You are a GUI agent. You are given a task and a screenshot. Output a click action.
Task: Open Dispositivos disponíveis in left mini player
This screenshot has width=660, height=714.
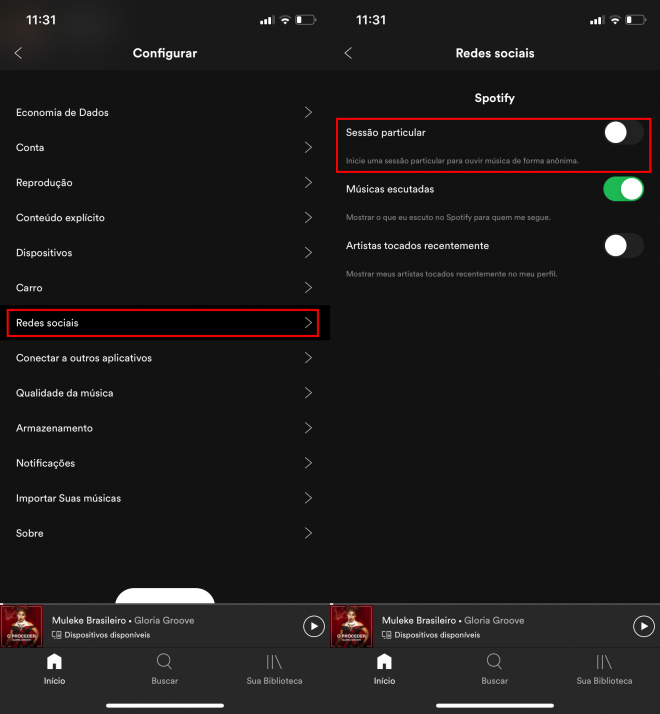coord(101,635)
